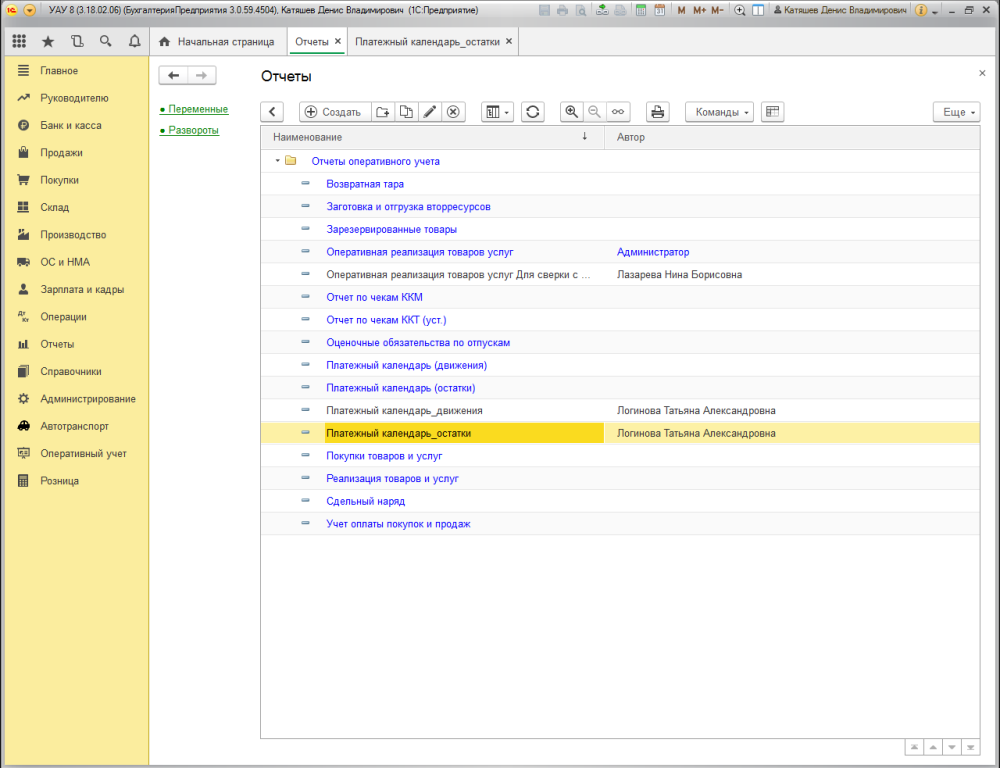Screen dimensions: 1000x768
Task: Click the info icon in title bar
Action: pyautogui.click(x=921, y=10)
